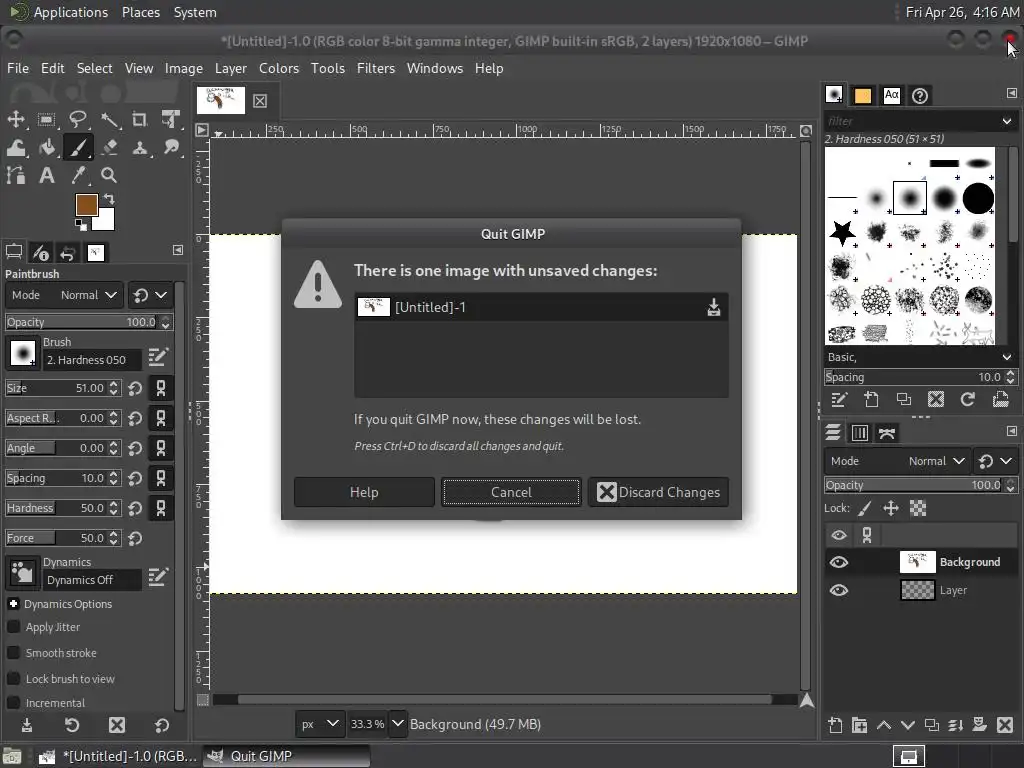
Task: Select the Text tool
Action: pos(46,175)
